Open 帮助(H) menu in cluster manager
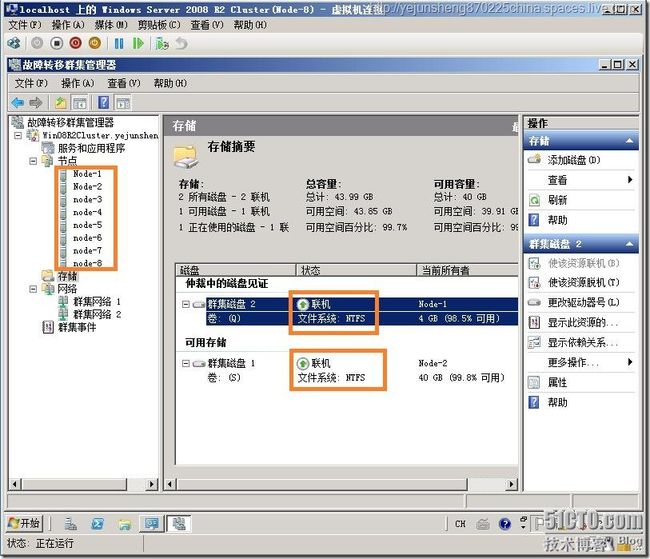Viewport: 650px width, 559px height. 170,83
